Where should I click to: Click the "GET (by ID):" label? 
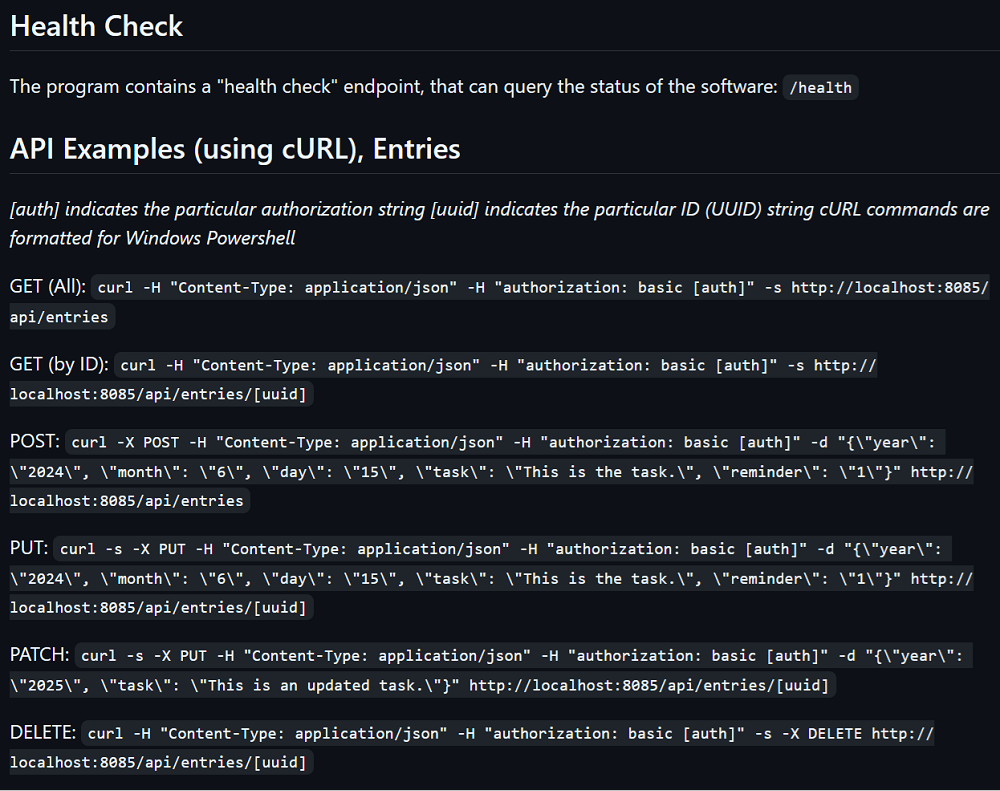pyautogui.click(x=59, y=365)
